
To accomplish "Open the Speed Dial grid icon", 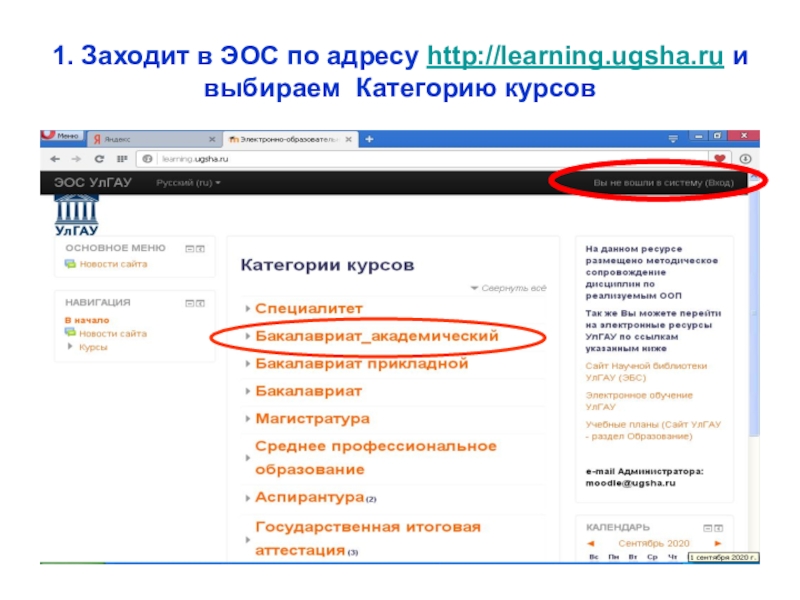I will [121, 159].
